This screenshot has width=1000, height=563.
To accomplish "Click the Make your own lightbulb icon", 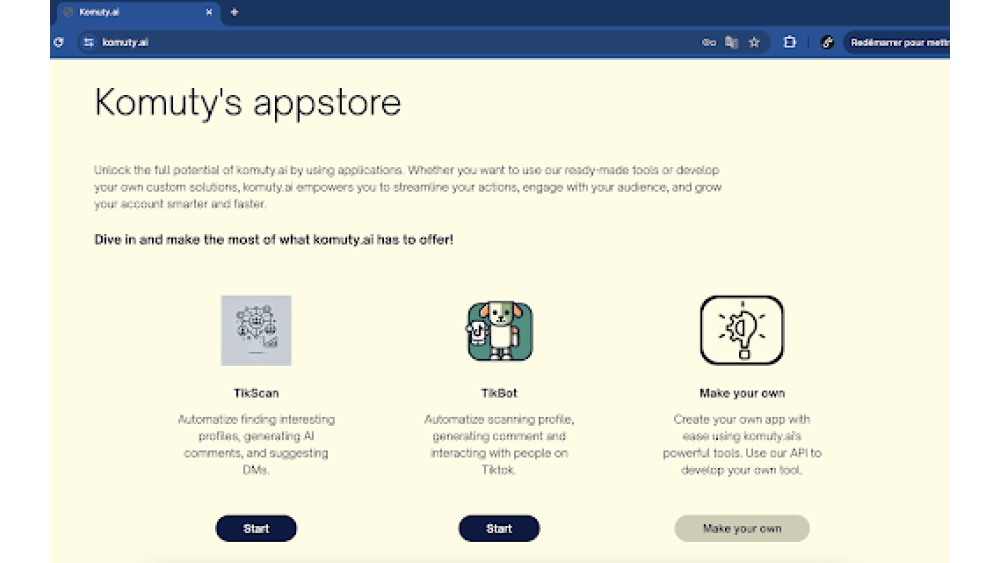I will 741,330.
